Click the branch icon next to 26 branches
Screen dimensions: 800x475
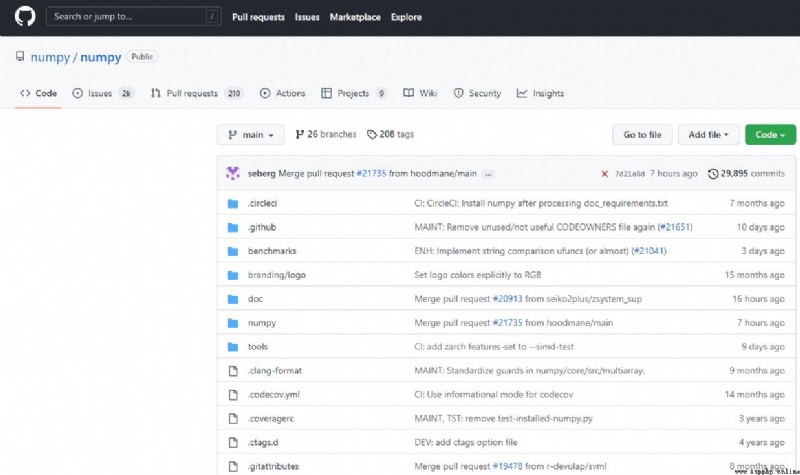[x=299, y=134]
